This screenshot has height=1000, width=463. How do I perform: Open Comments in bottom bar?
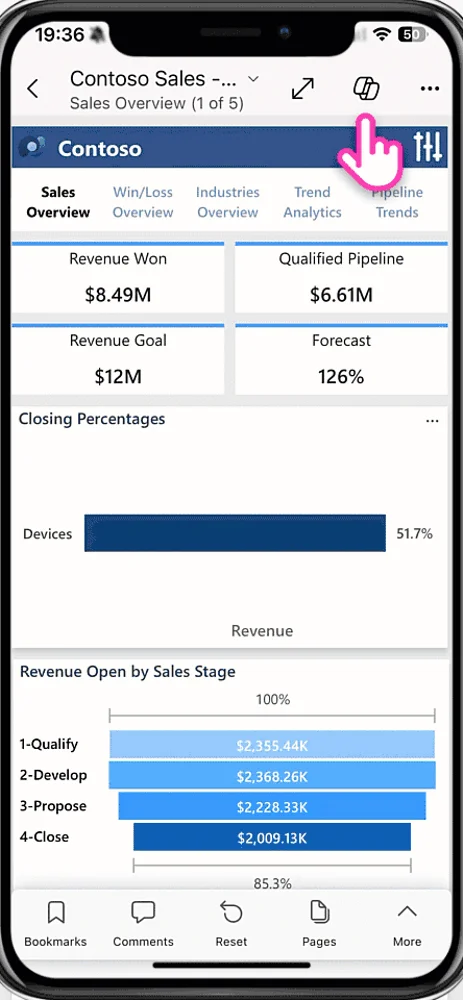(143, 923)
